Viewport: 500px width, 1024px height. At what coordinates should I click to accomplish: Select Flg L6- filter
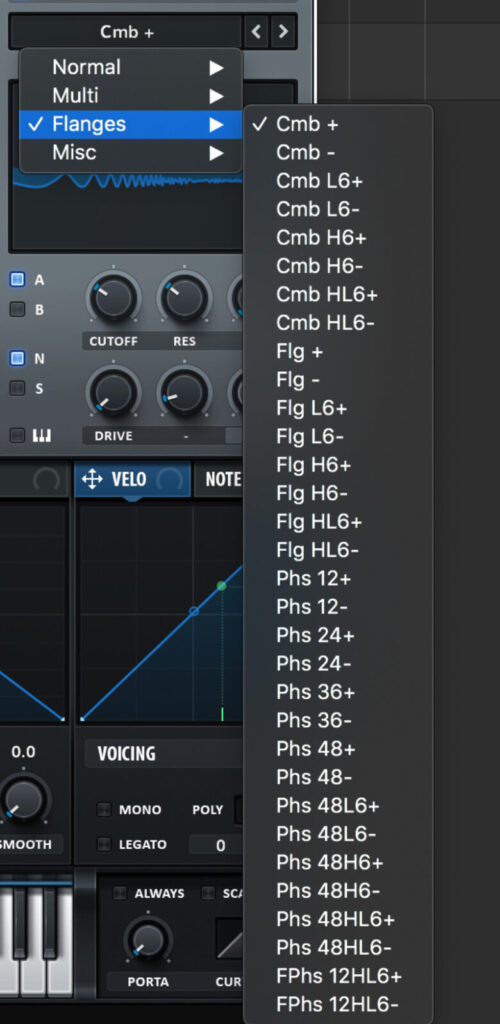pos(337,437)
